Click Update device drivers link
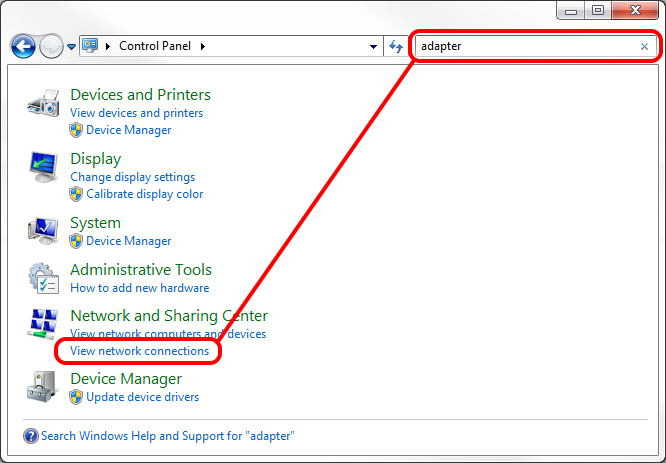The image size is (666, 463). click(x=142, y=397)
